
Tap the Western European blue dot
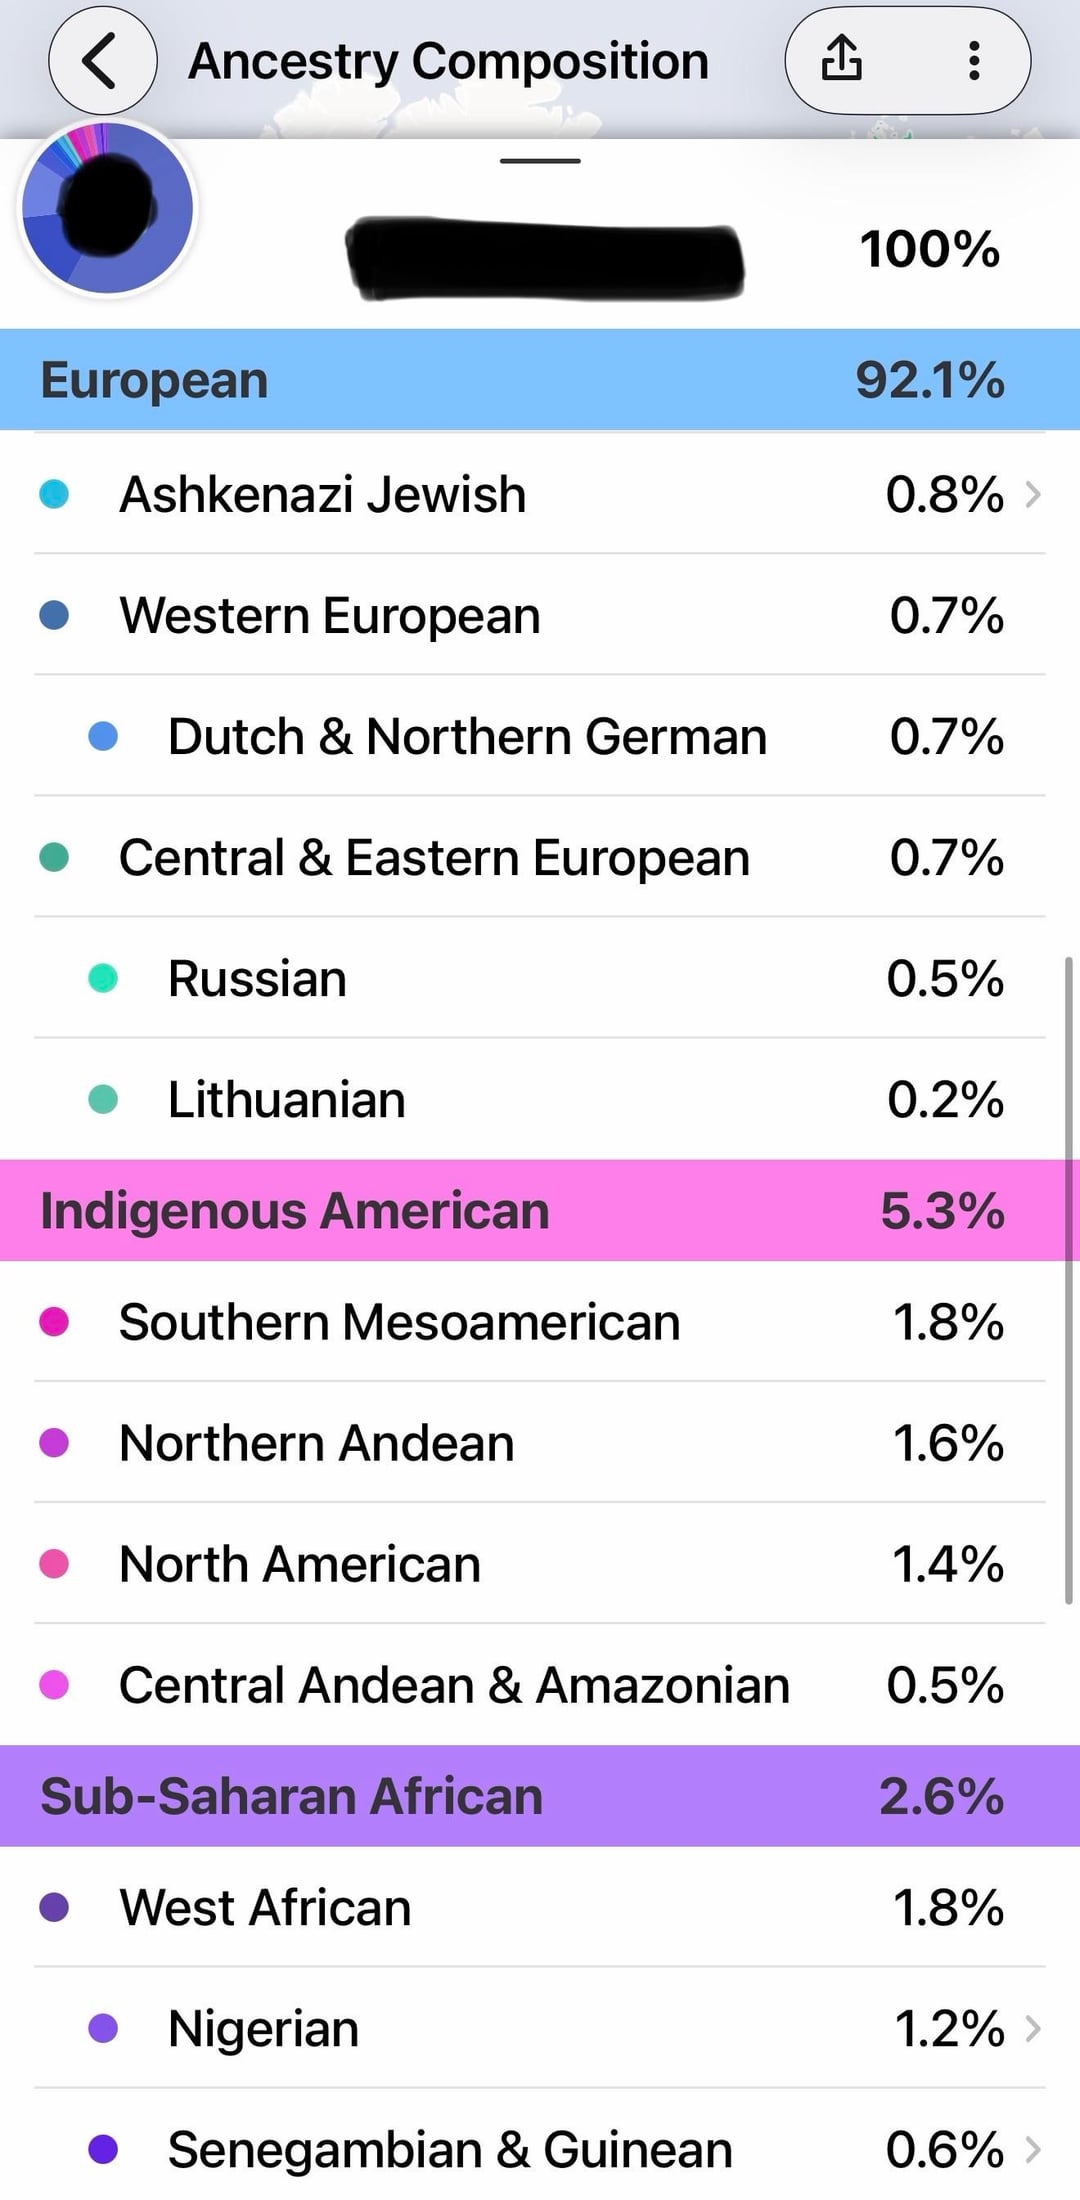tap(54, 615)
